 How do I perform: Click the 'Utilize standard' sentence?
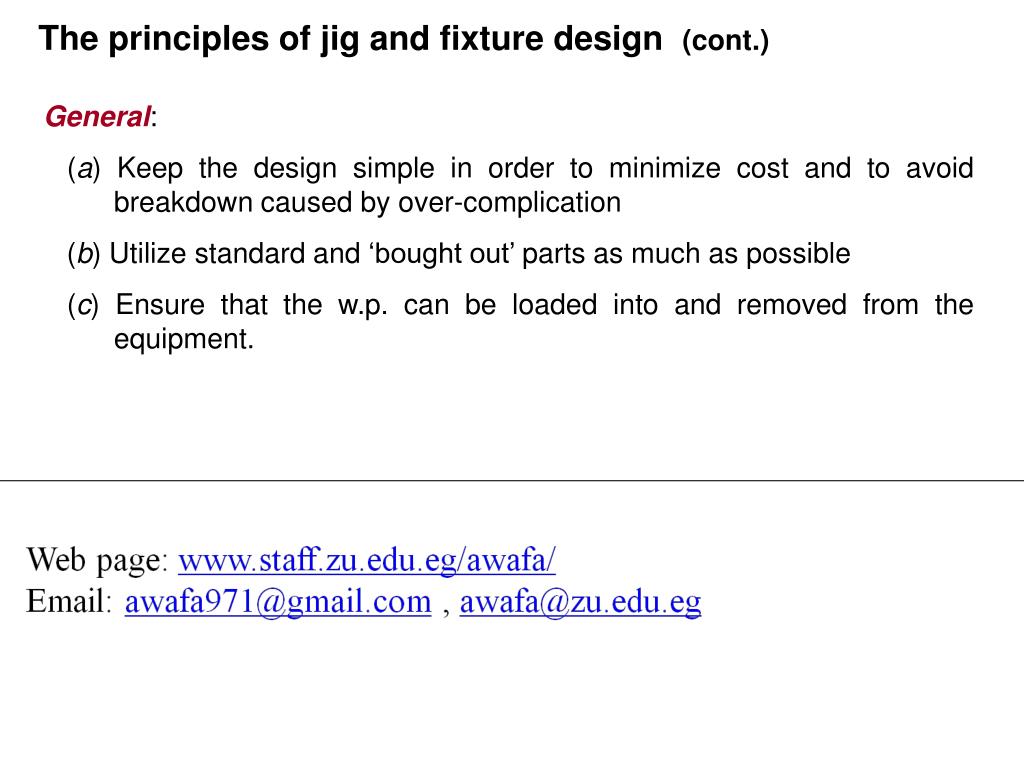click(480, 254)
